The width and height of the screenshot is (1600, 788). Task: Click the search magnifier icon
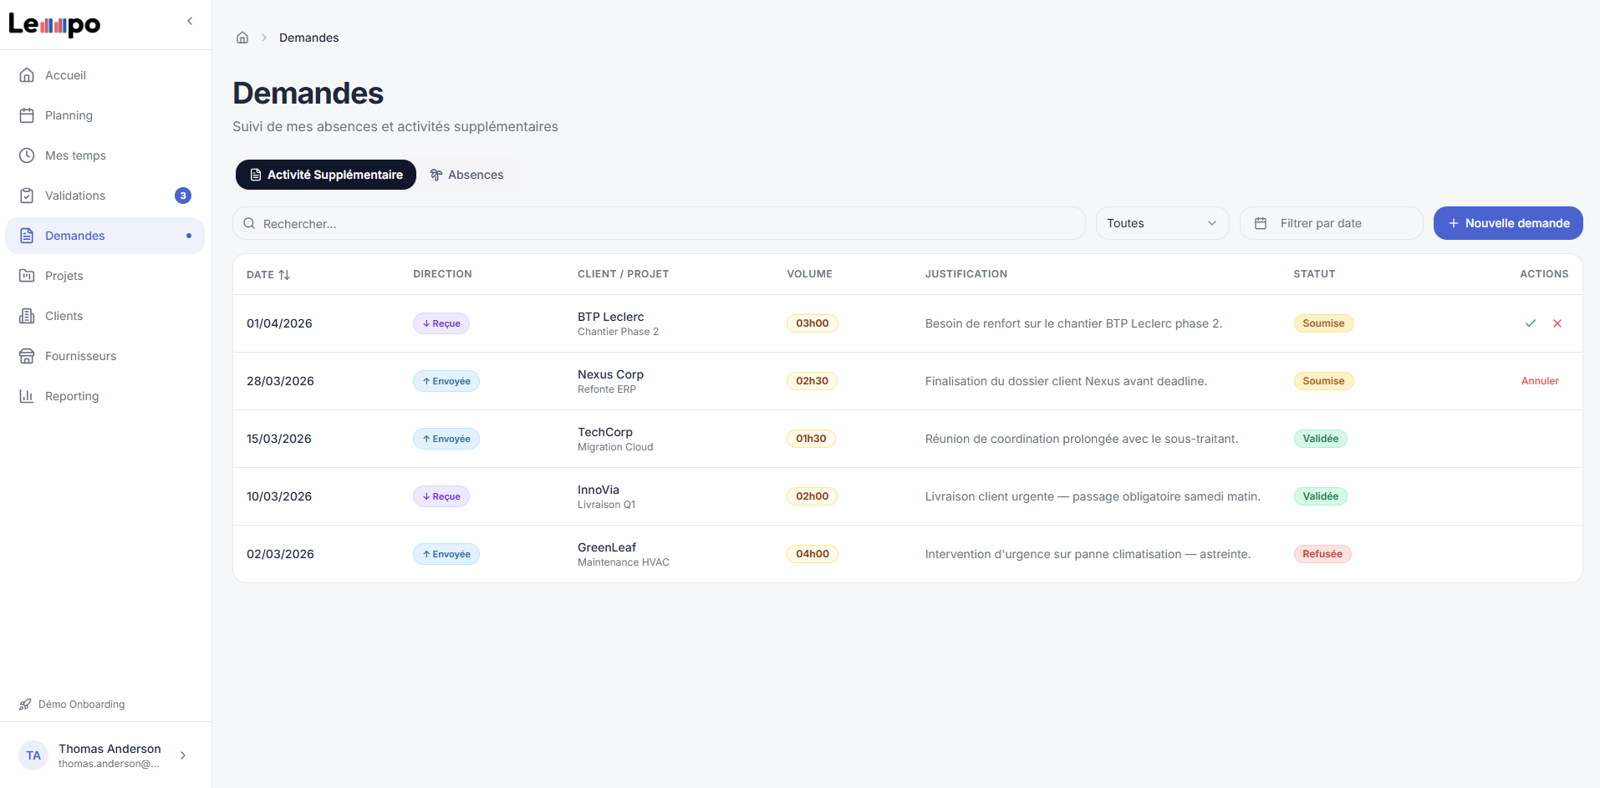tap(249, 223)
